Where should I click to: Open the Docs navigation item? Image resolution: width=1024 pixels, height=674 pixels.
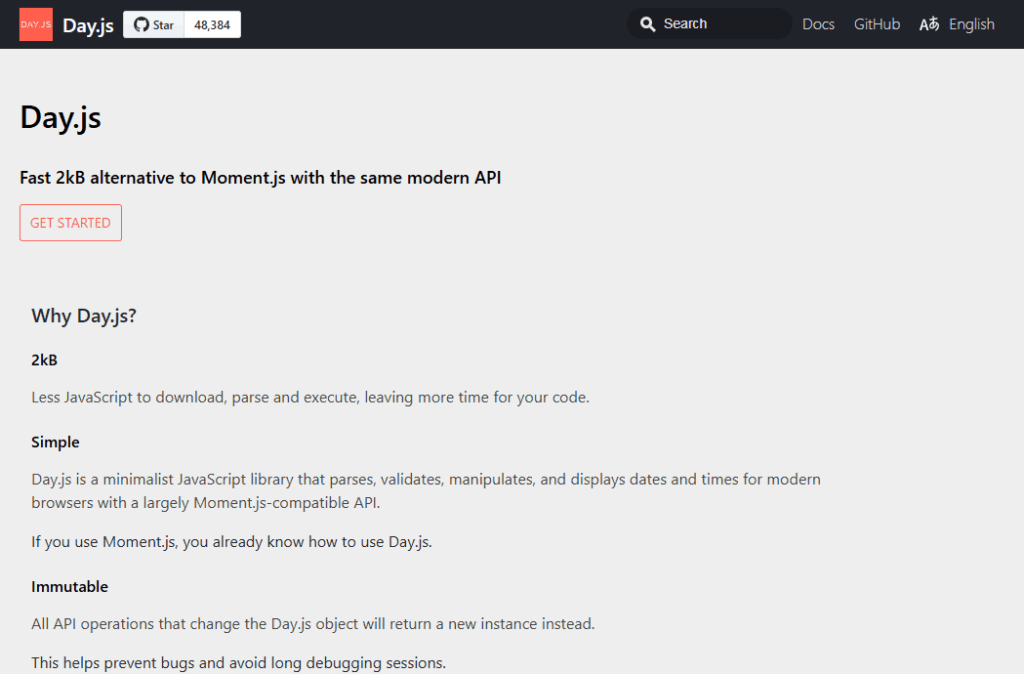(818, 24)
